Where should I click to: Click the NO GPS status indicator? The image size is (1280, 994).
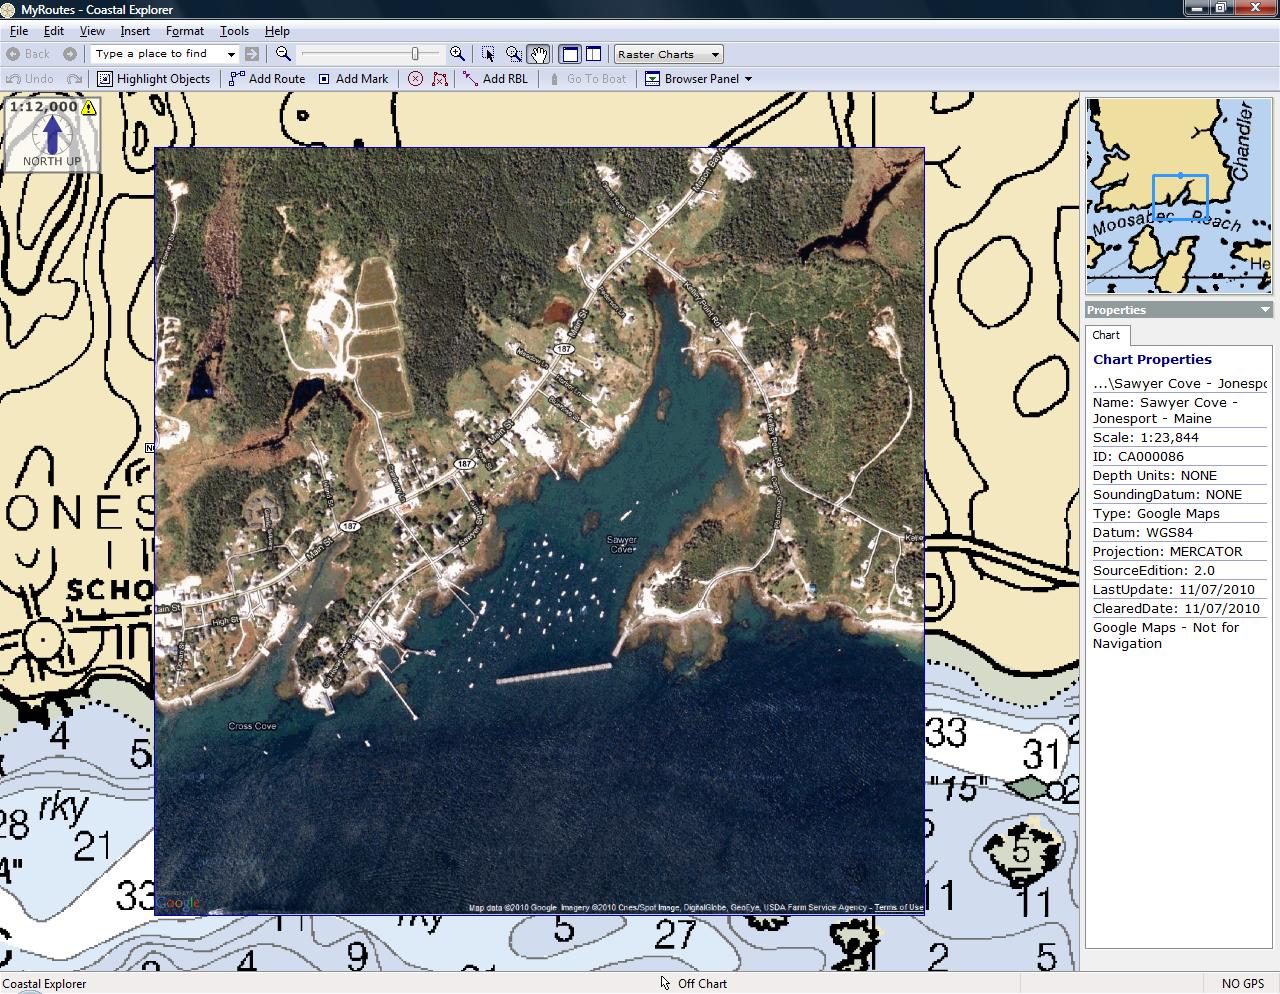tap(1243, 984)
